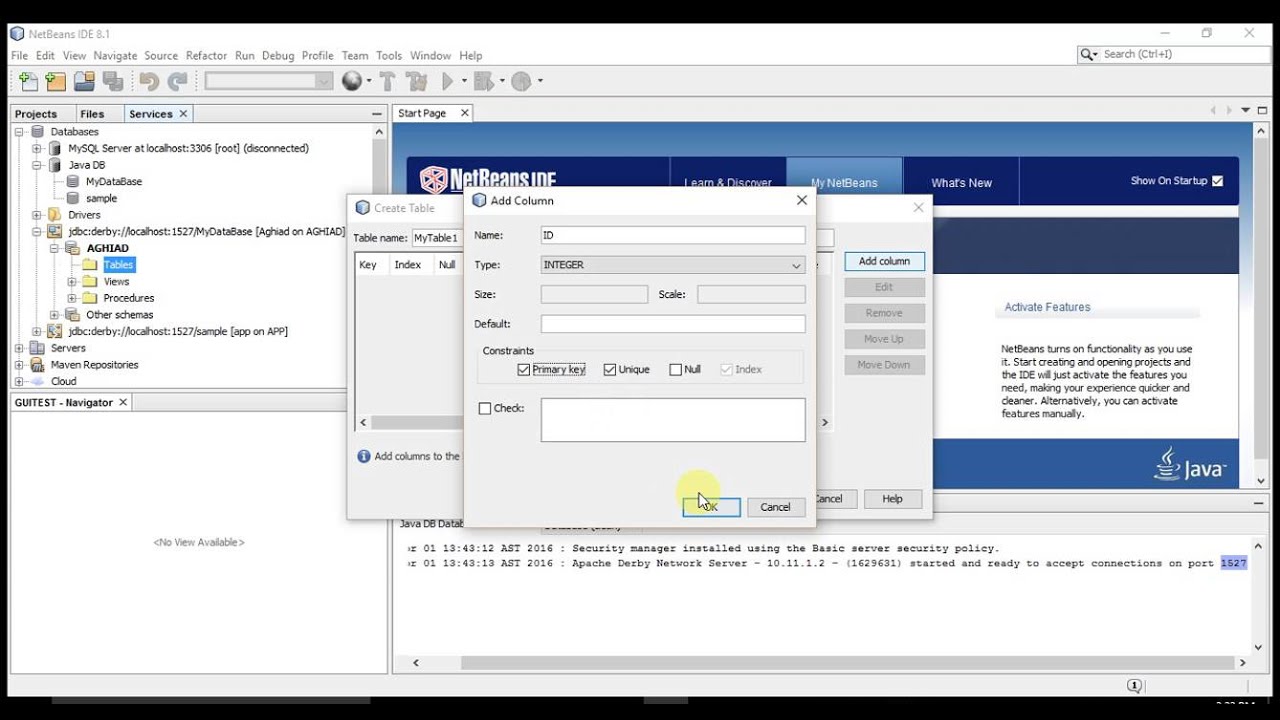
Task: Click the Undo toolbar icon
Action: click(149, 82)
